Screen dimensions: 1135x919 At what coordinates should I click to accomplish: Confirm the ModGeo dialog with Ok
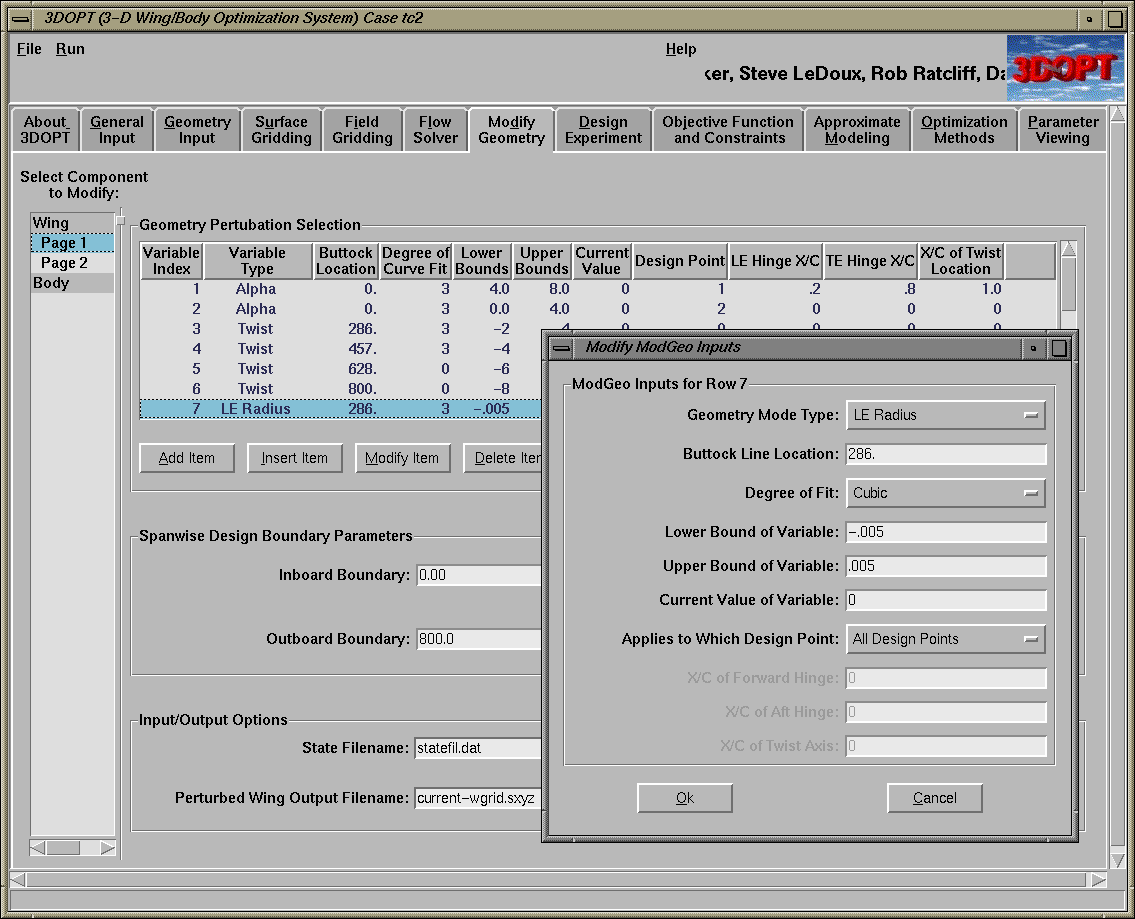(685, 798)
